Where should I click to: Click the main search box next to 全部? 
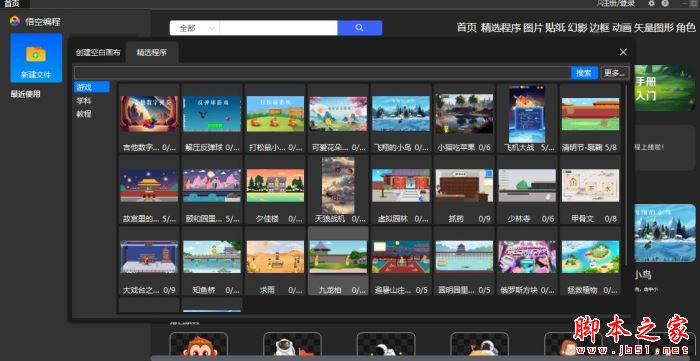tap(278, 28)
